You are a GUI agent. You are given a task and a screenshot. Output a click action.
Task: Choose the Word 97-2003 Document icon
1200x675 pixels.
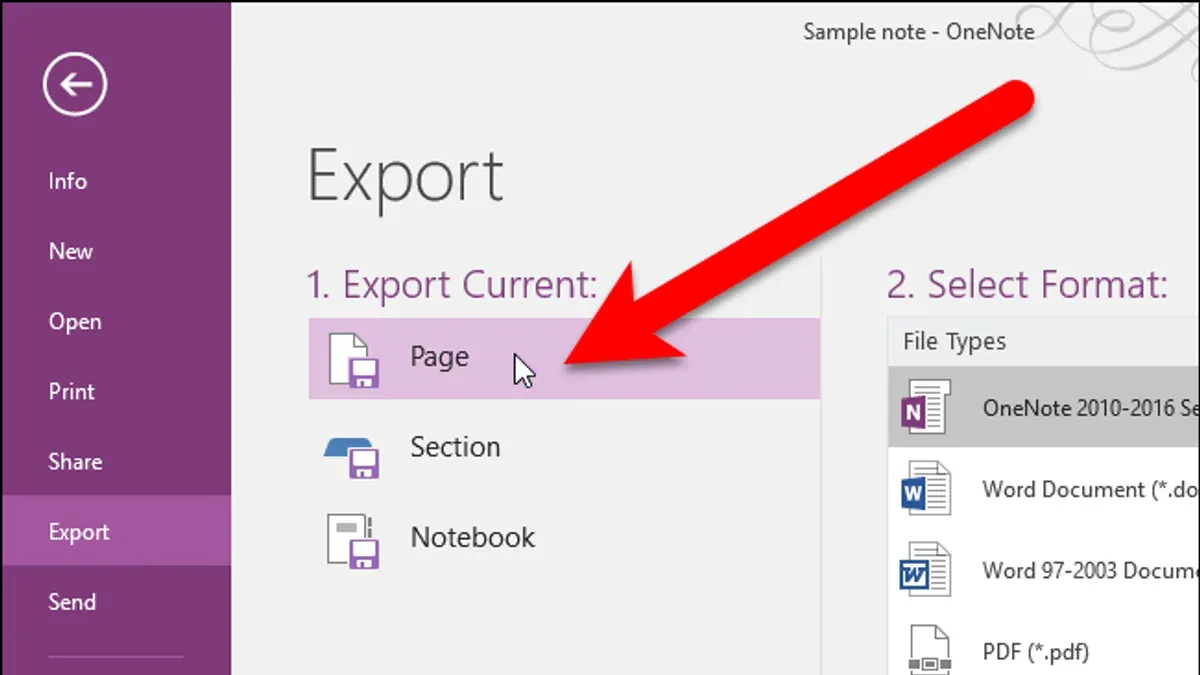point(925,569)
